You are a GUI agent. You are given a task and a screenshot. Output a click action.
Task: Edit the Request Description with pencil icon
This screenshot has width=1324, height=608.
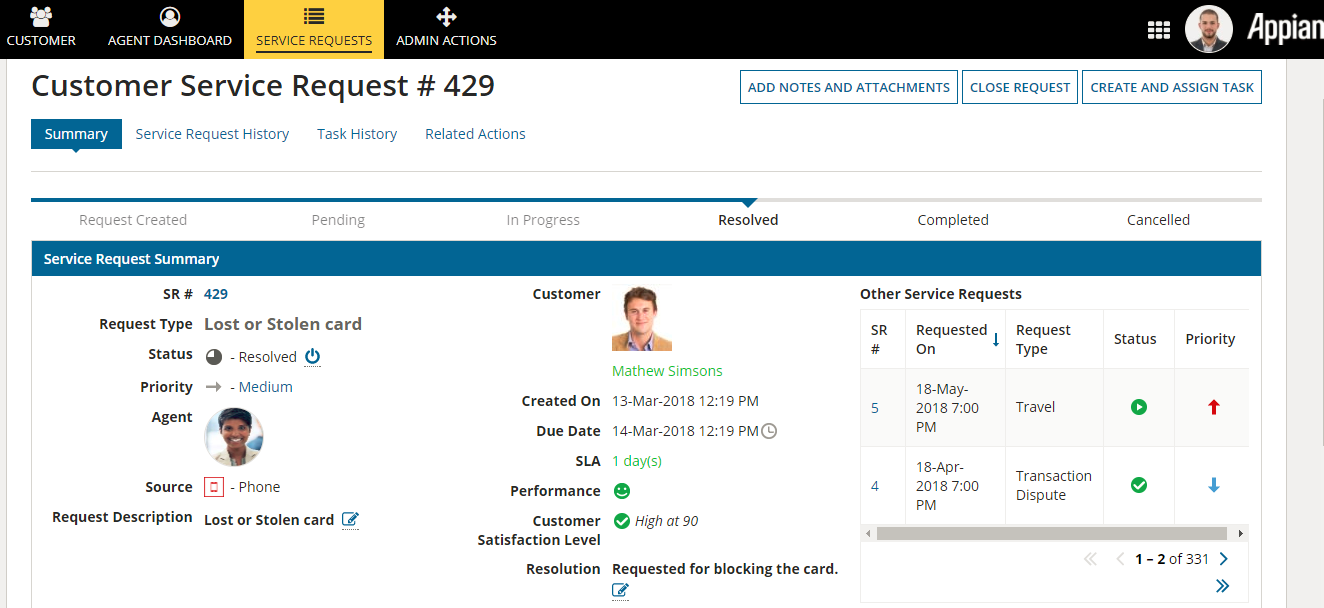[x=350, y=519]
